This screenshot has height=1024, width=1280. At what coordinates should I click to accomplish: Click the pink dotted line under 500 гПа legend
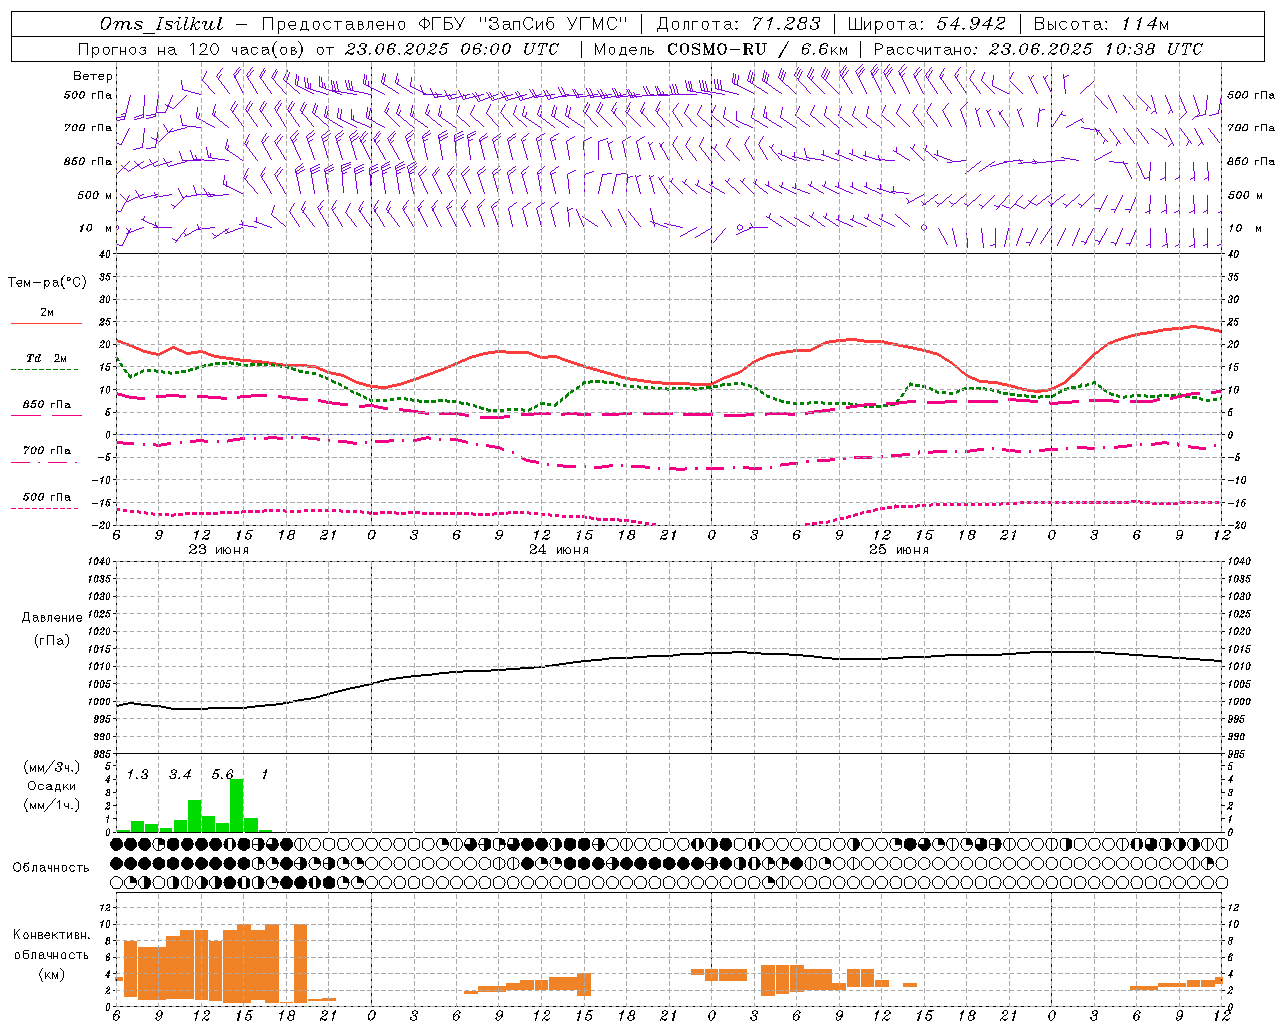click(44, 508)
